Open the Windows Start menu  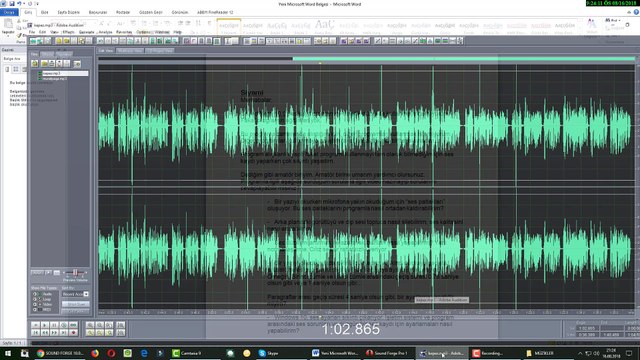point(7,353)
